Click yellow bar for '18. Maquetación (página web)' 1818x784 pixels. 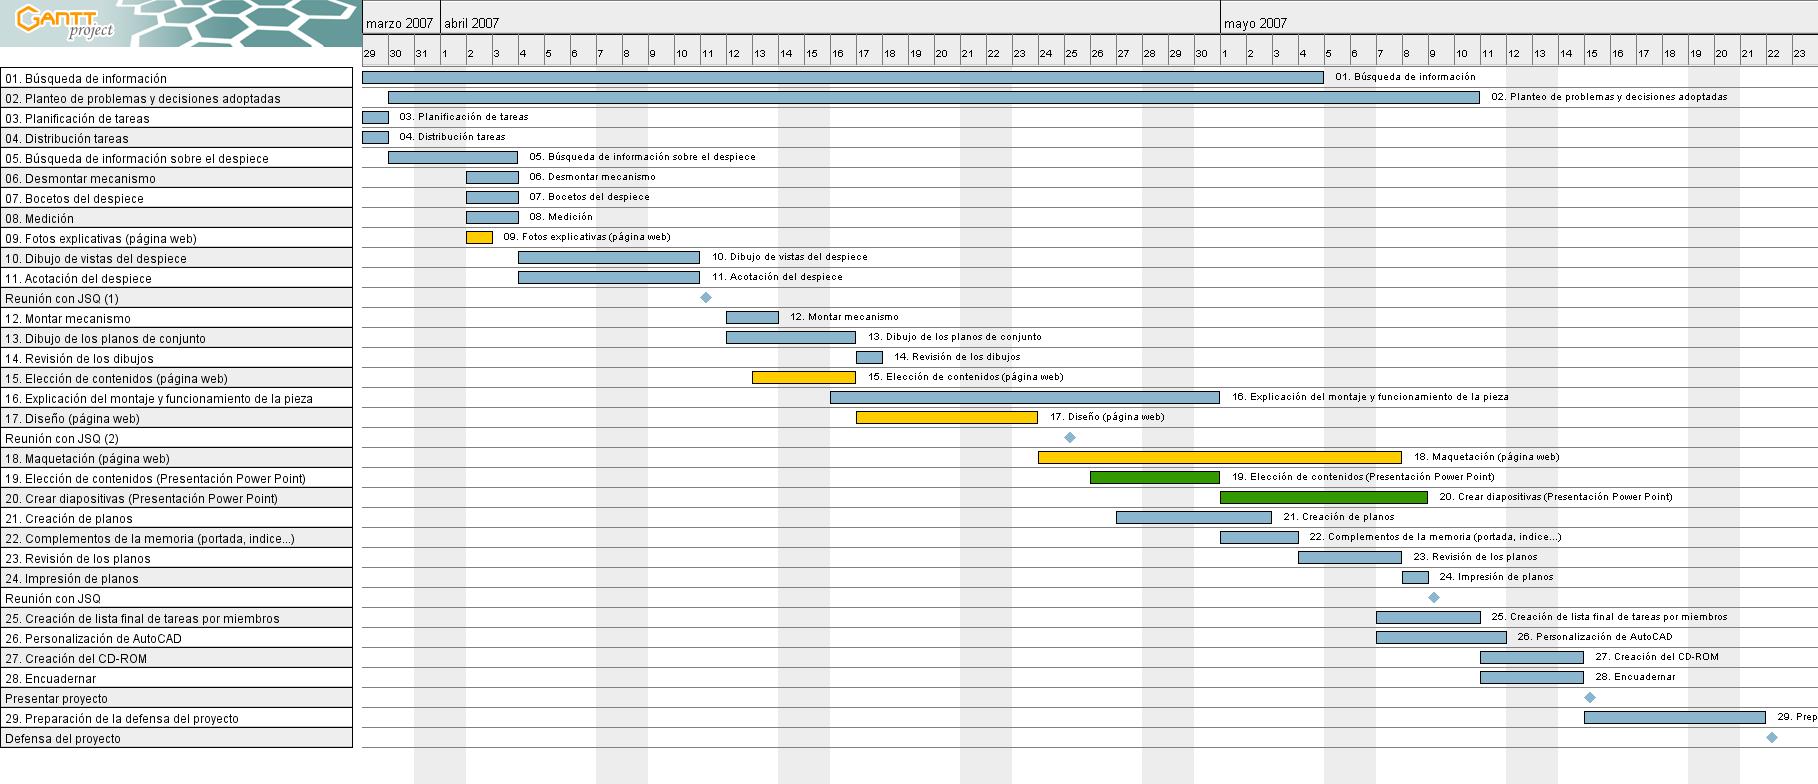[1220, 457]
